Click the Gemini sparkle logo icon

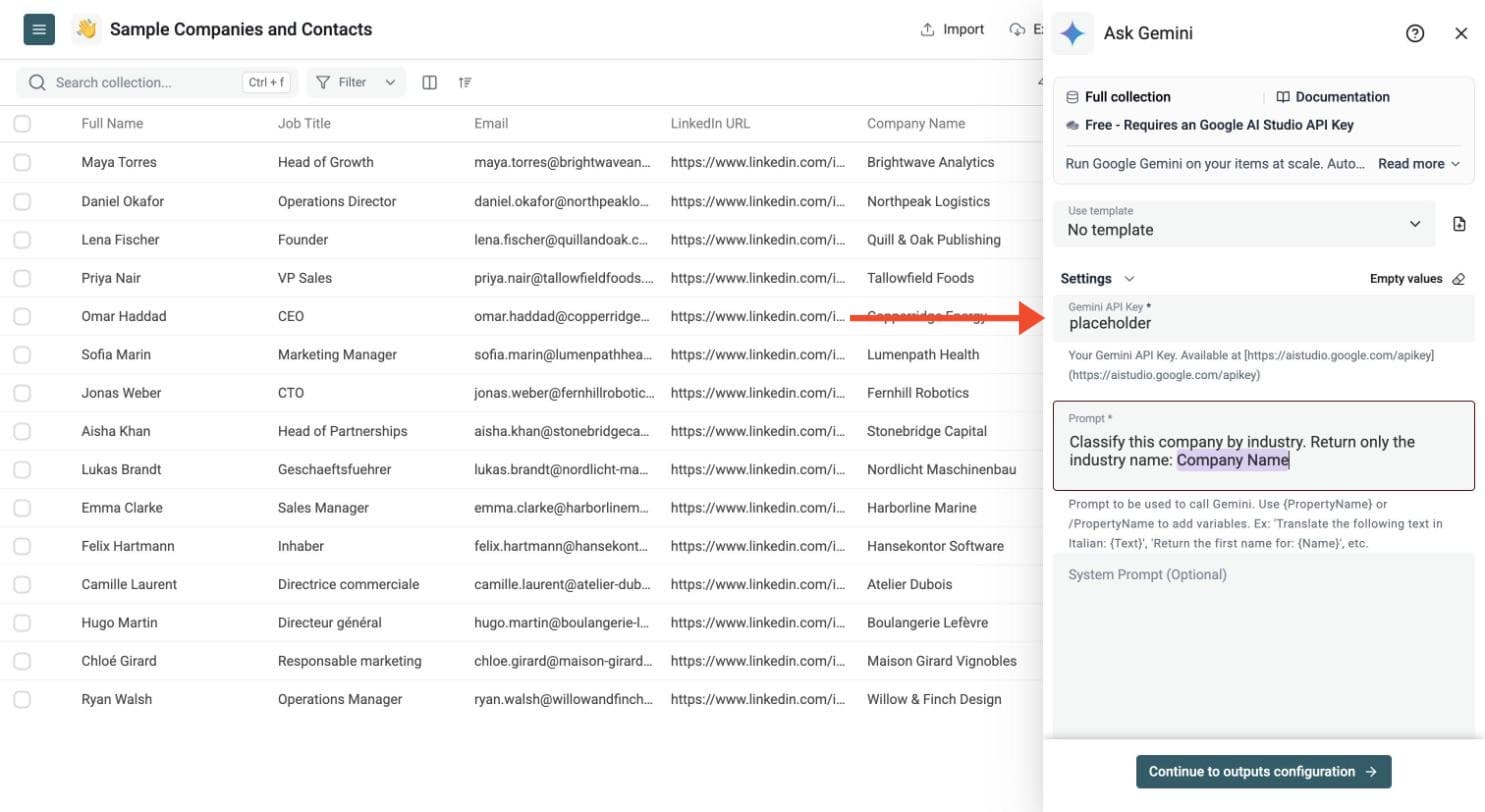pos(1073,33)
